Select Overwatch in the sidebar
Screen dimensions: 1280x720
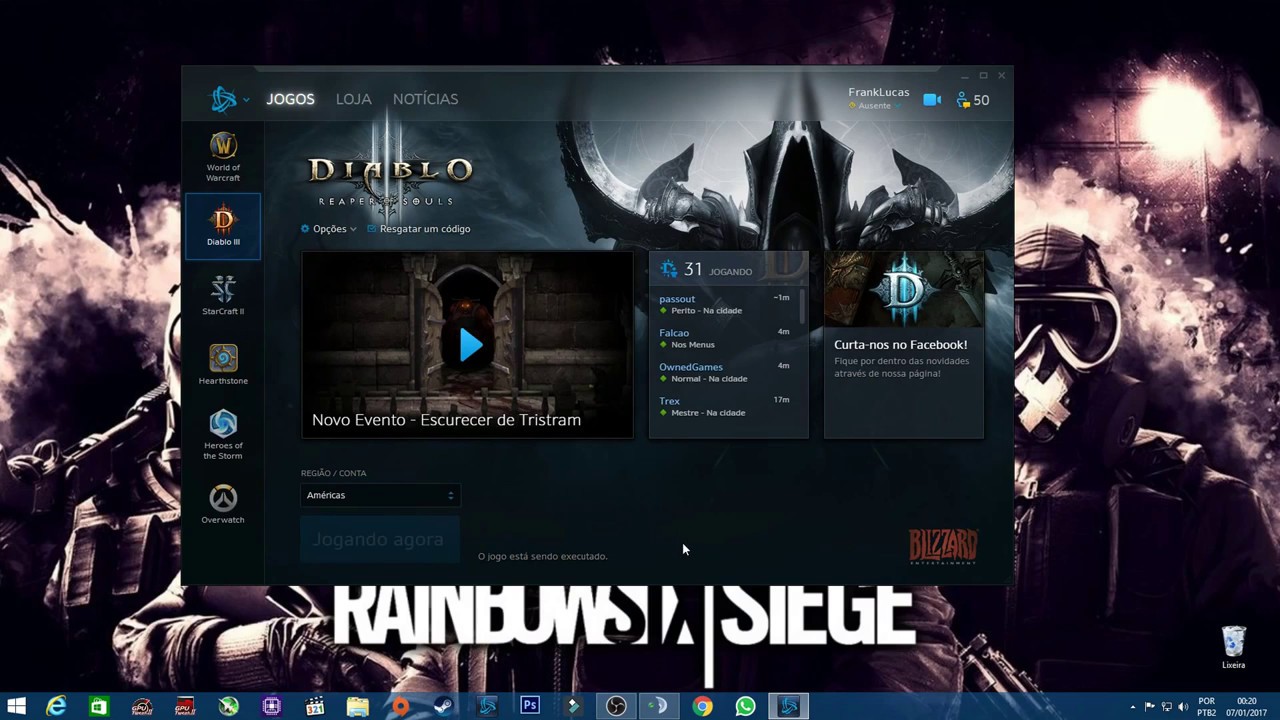[223, 504]
